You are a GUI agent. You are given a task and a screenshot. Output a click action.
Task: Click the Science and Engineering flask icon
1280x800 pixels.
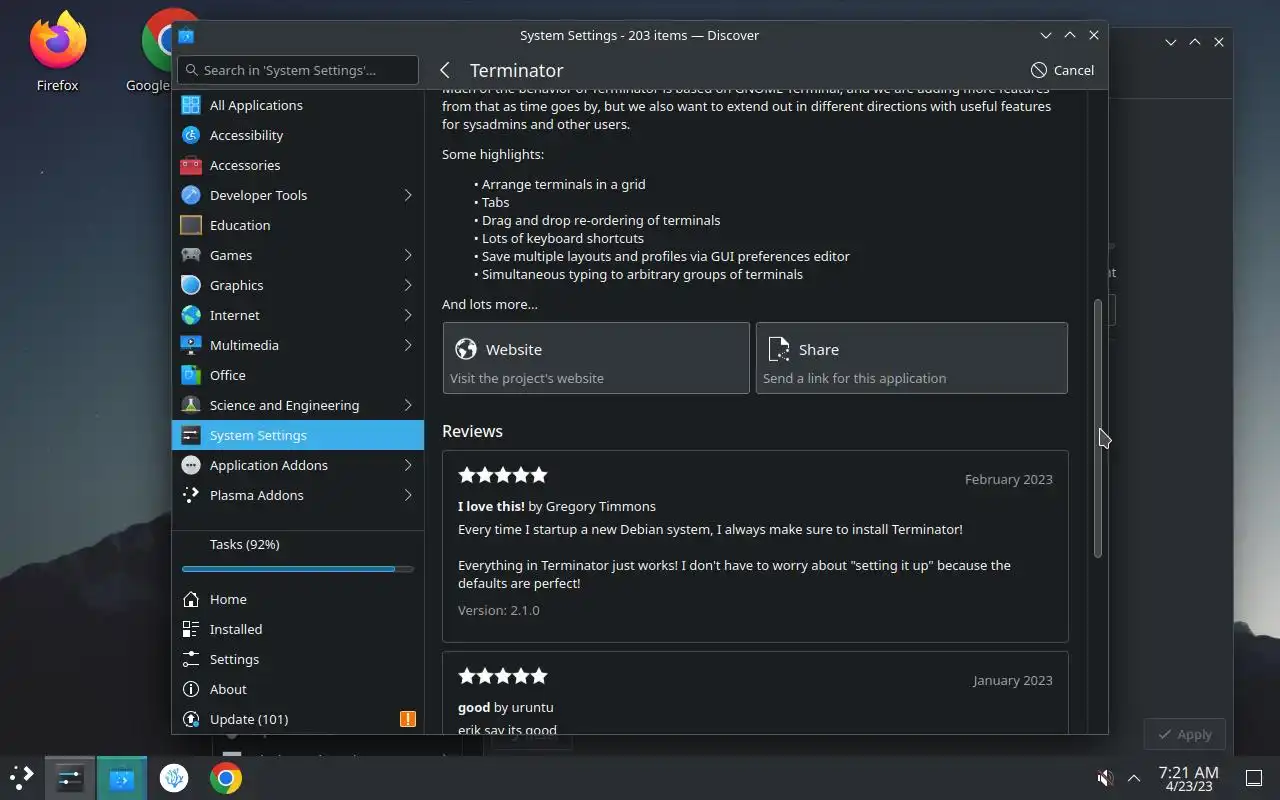191,405
